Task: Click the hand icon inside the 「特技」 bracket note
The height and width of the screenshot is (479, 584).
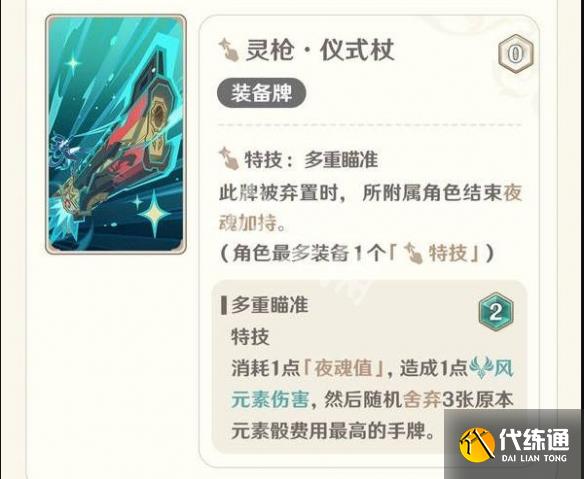Action: pyautogui.click(x=413, y=253)
